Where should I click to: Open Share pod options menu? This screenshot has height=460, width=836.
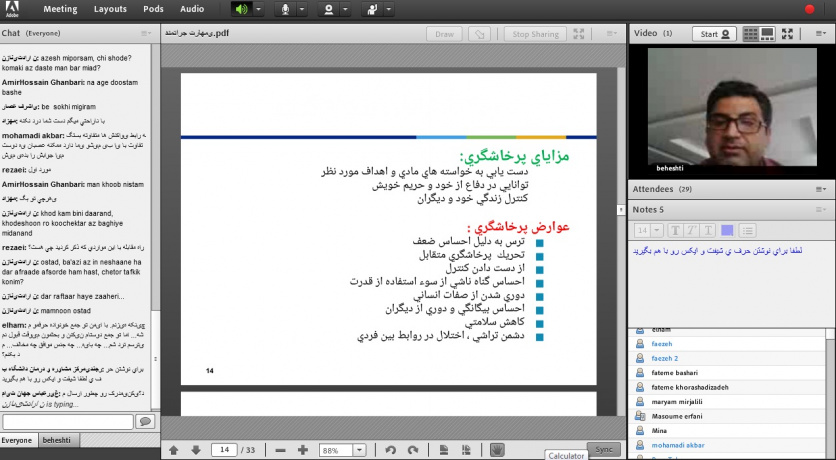click(612, 34)
